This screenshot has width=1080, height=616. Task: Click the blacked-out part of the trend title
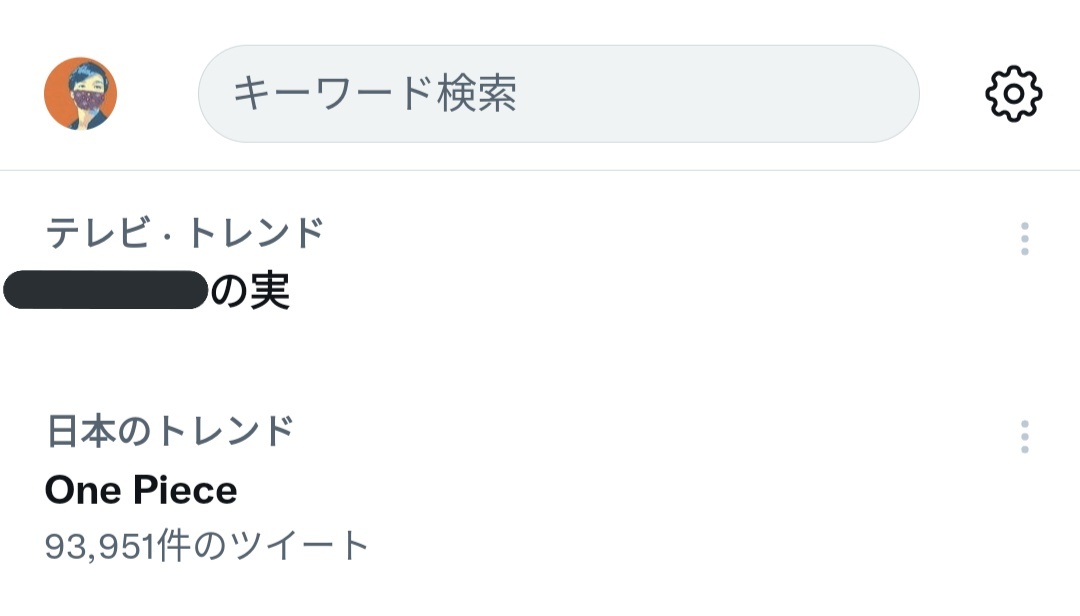coord(105,290)
